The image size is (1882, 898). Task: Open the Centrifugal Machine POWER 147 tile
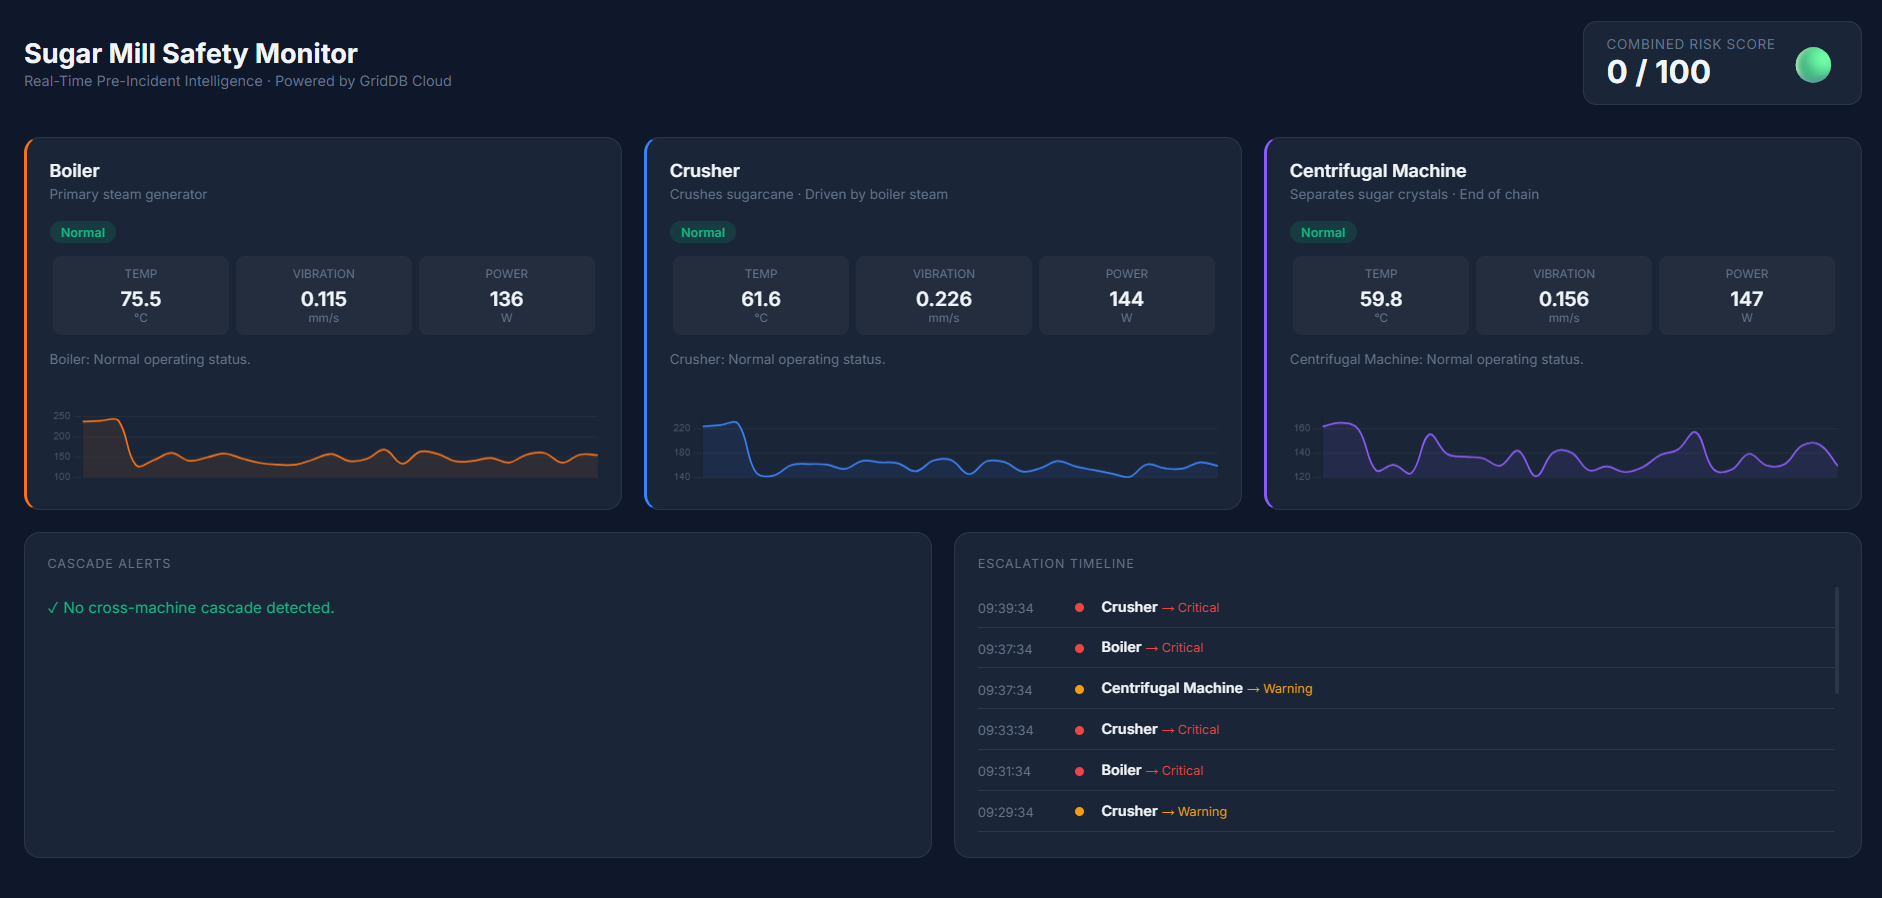click(x=1746, y=295)
